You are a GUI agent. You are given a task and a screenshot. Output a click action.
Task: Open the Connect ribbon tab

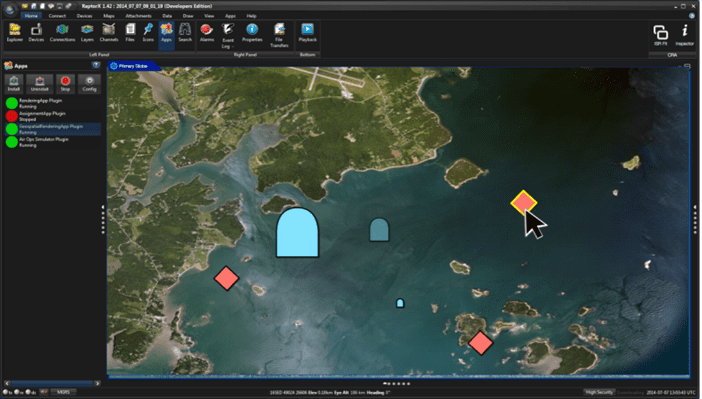click(x=57, y=16)
